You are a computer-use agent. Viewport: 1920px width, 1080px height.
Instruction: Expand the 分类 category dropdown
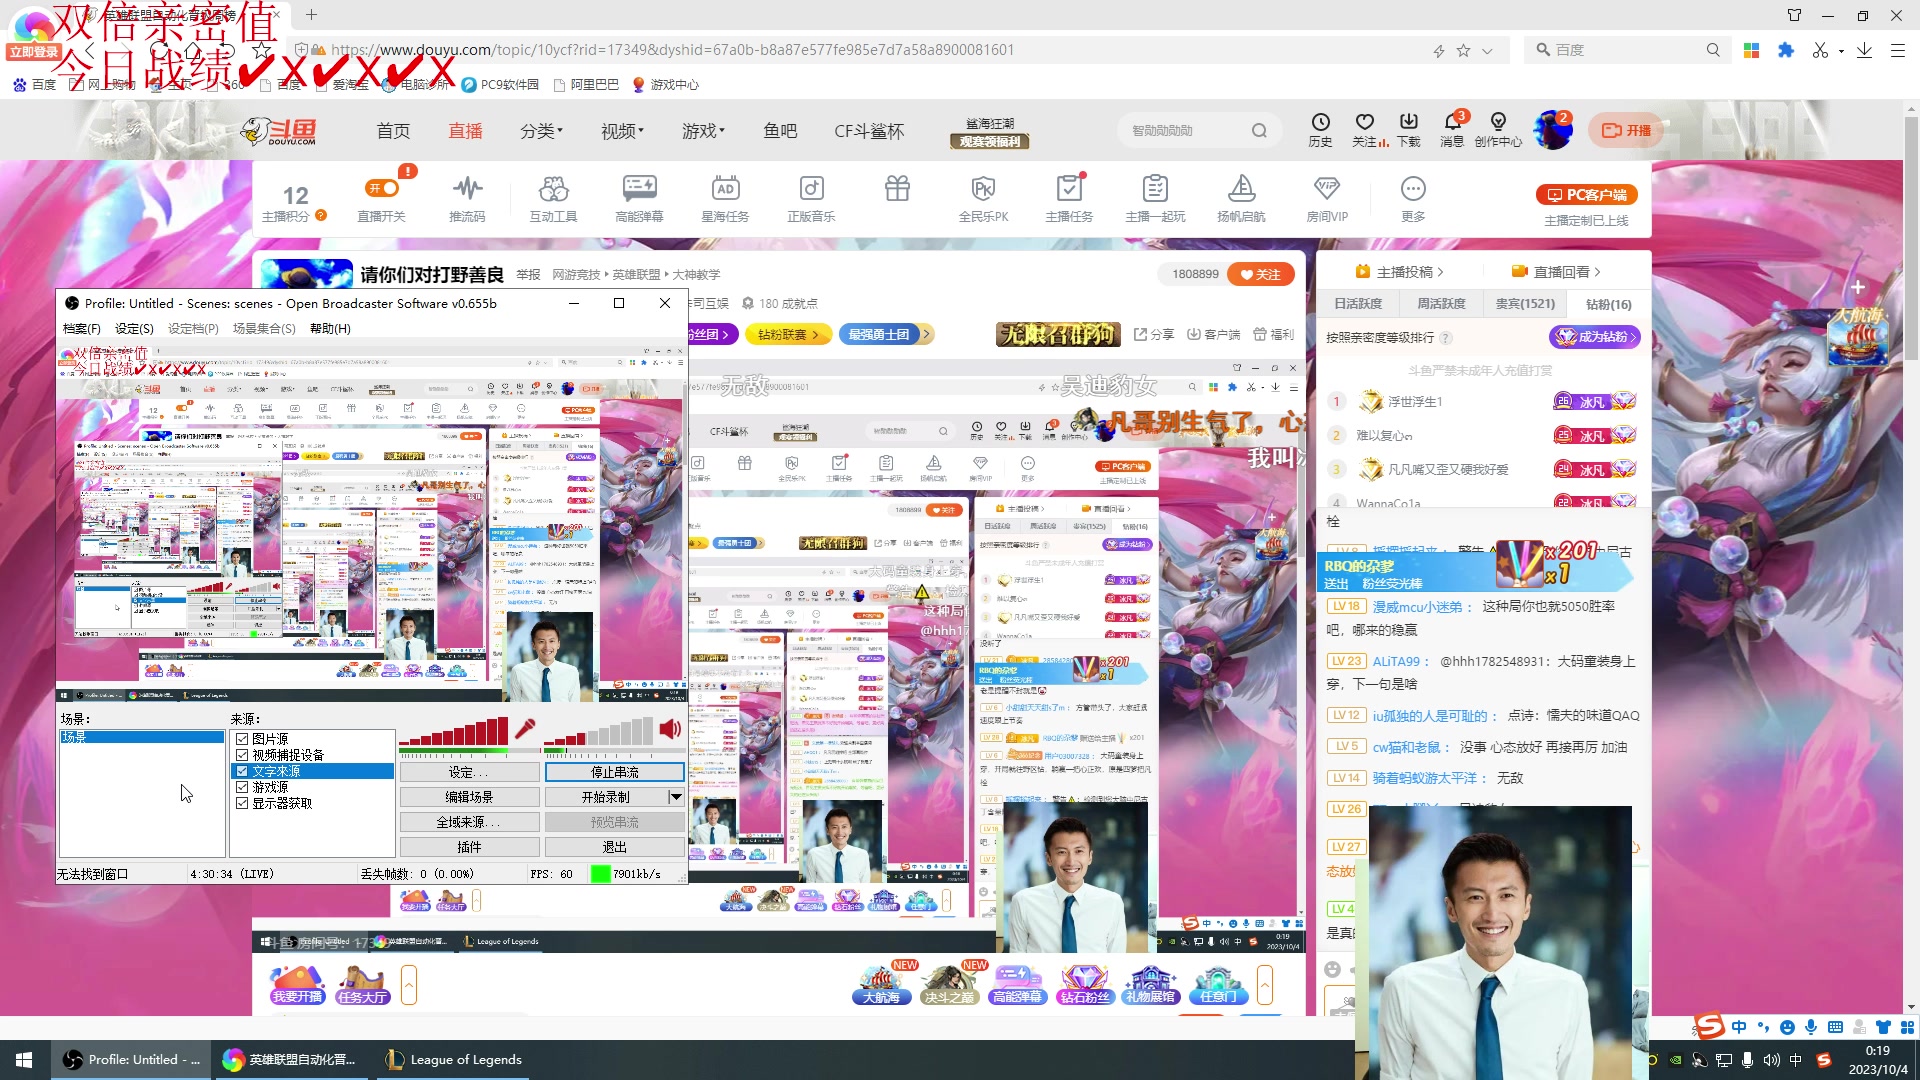point(541,131)
